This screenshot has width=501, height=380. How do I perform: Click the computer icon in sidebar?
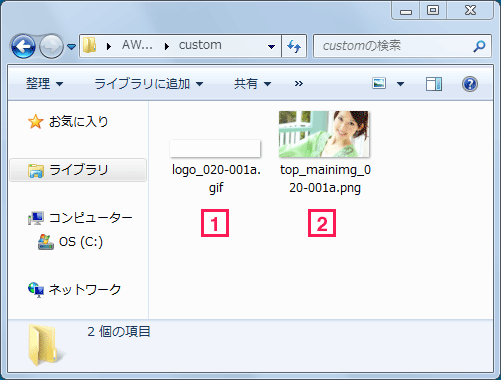pos(35,218)
